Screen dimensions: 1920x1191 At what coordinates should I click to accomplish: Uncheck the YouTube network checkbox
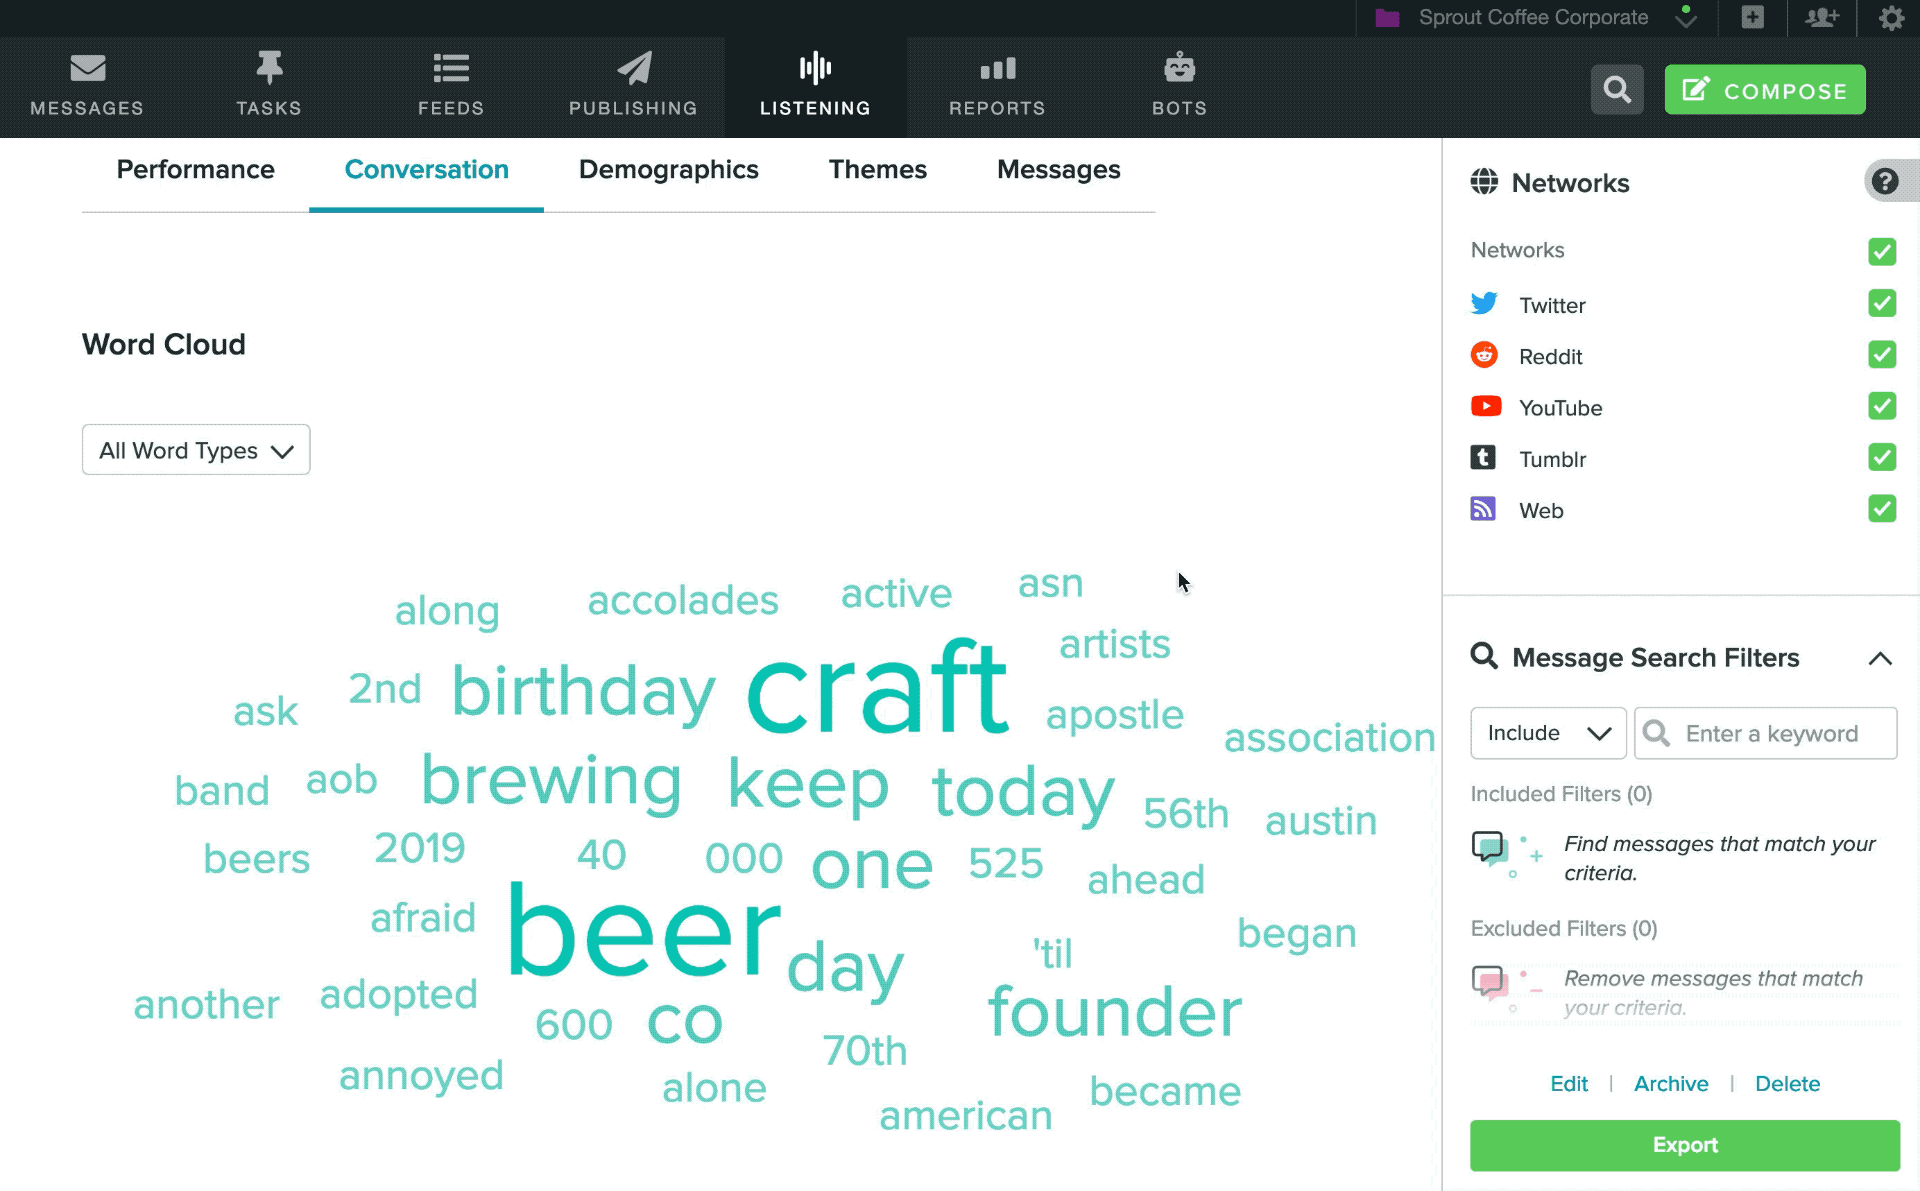coord(1882,406)
